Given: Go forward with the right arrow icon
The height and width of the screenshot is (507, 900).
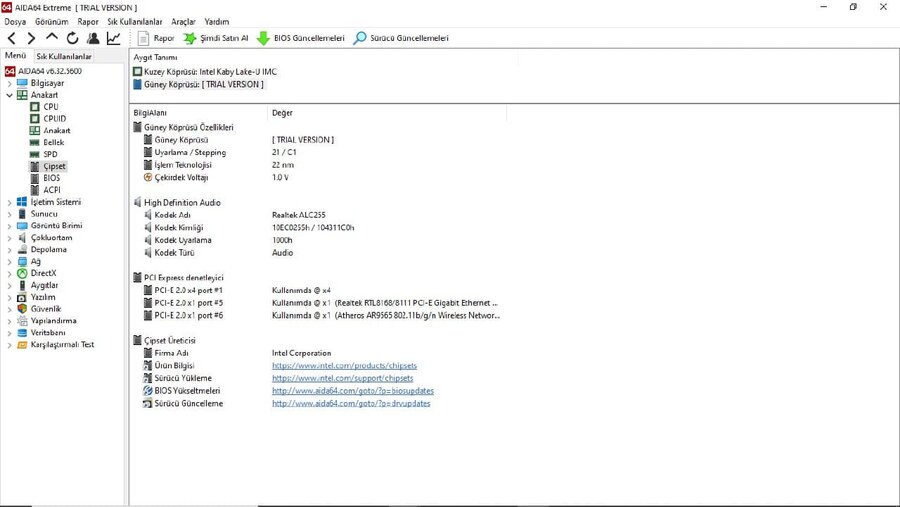Looking at the screenshot, I should click(x=31, y=38).
